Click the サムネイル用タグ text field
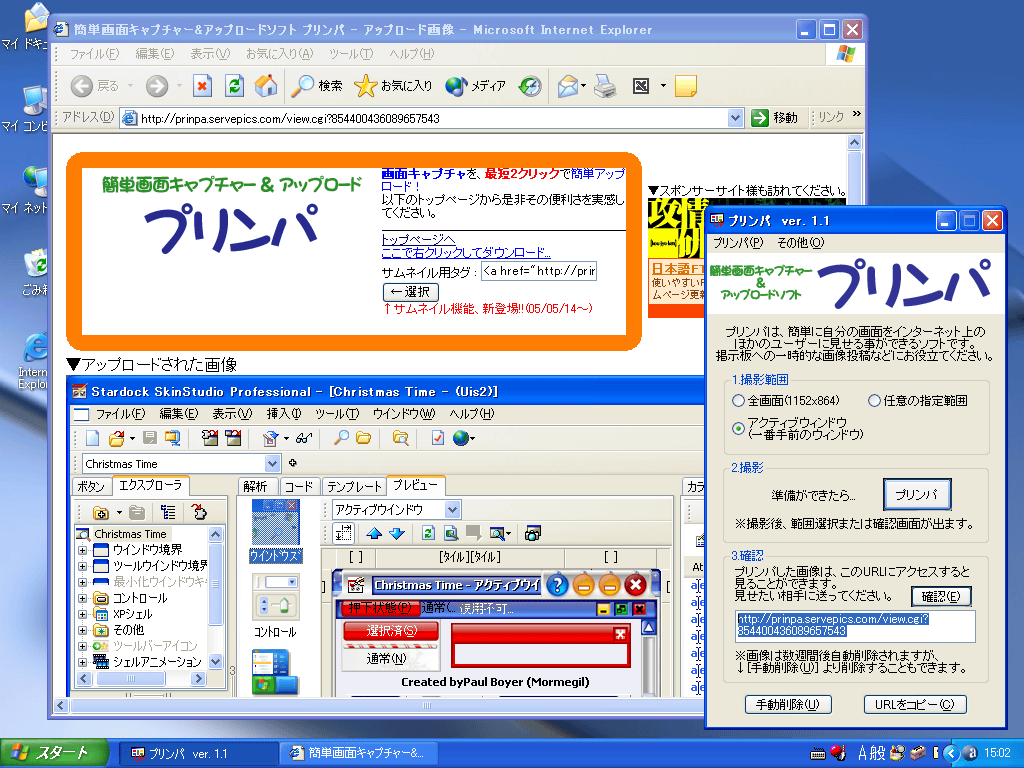The image size is (1024, 768). [x=539, y=271]
